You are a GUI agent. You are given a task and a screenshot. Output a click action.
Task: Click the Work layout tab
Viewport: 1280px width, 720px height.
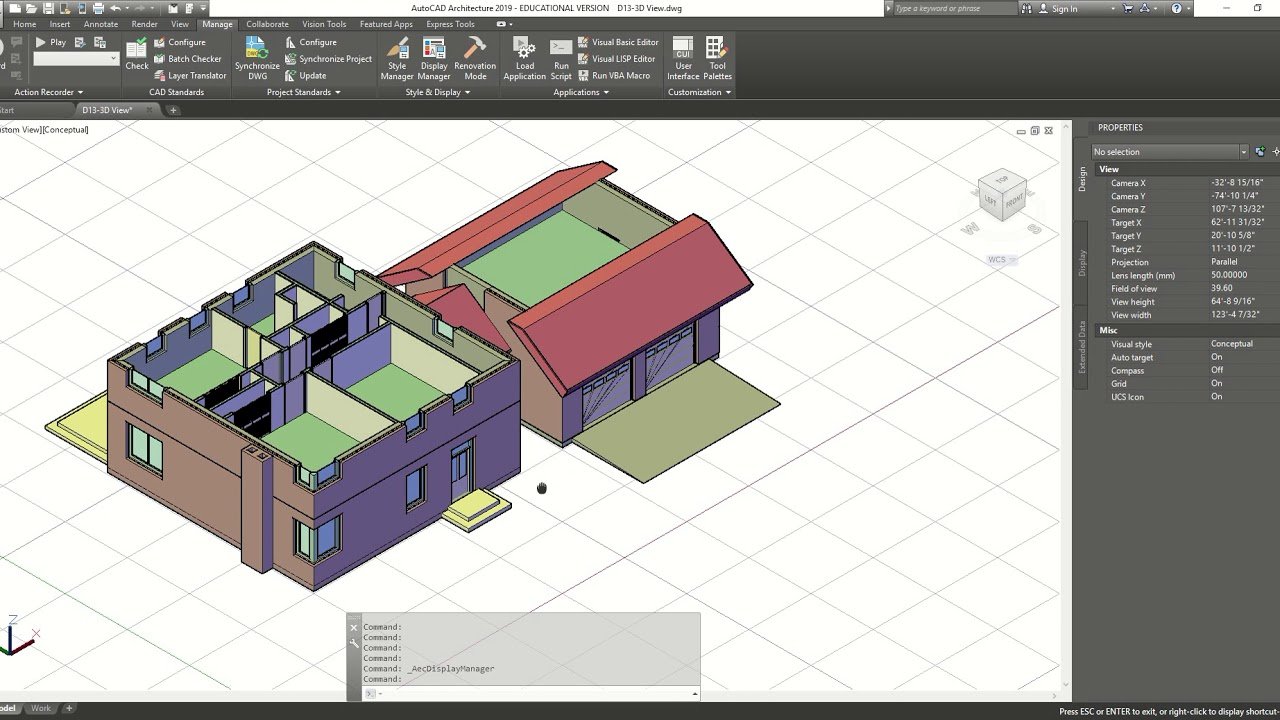click(41, 708)
